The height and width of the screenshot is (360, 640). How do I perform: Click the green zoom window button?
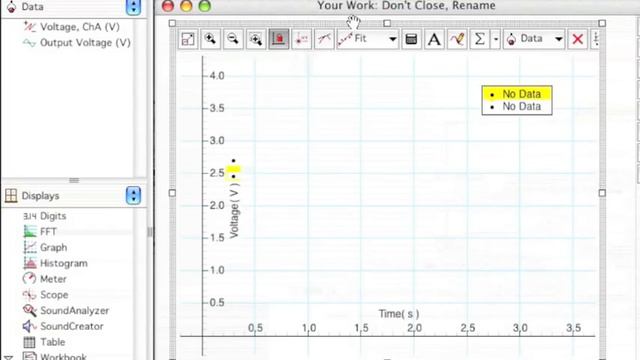pyautogui.click(x=204, y=6)
